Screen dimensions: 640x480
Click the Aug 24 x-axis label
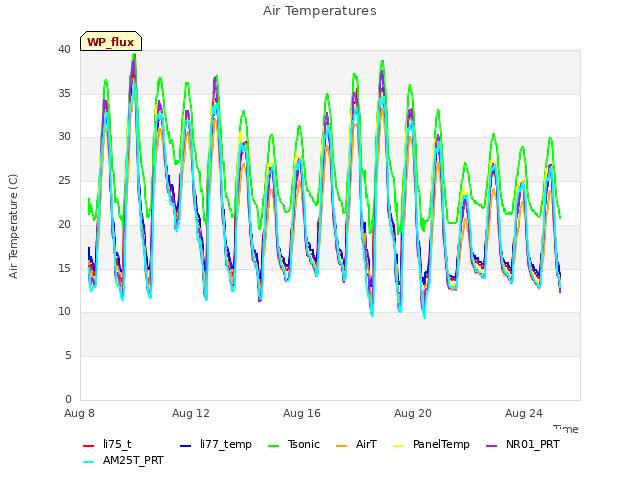524,413
